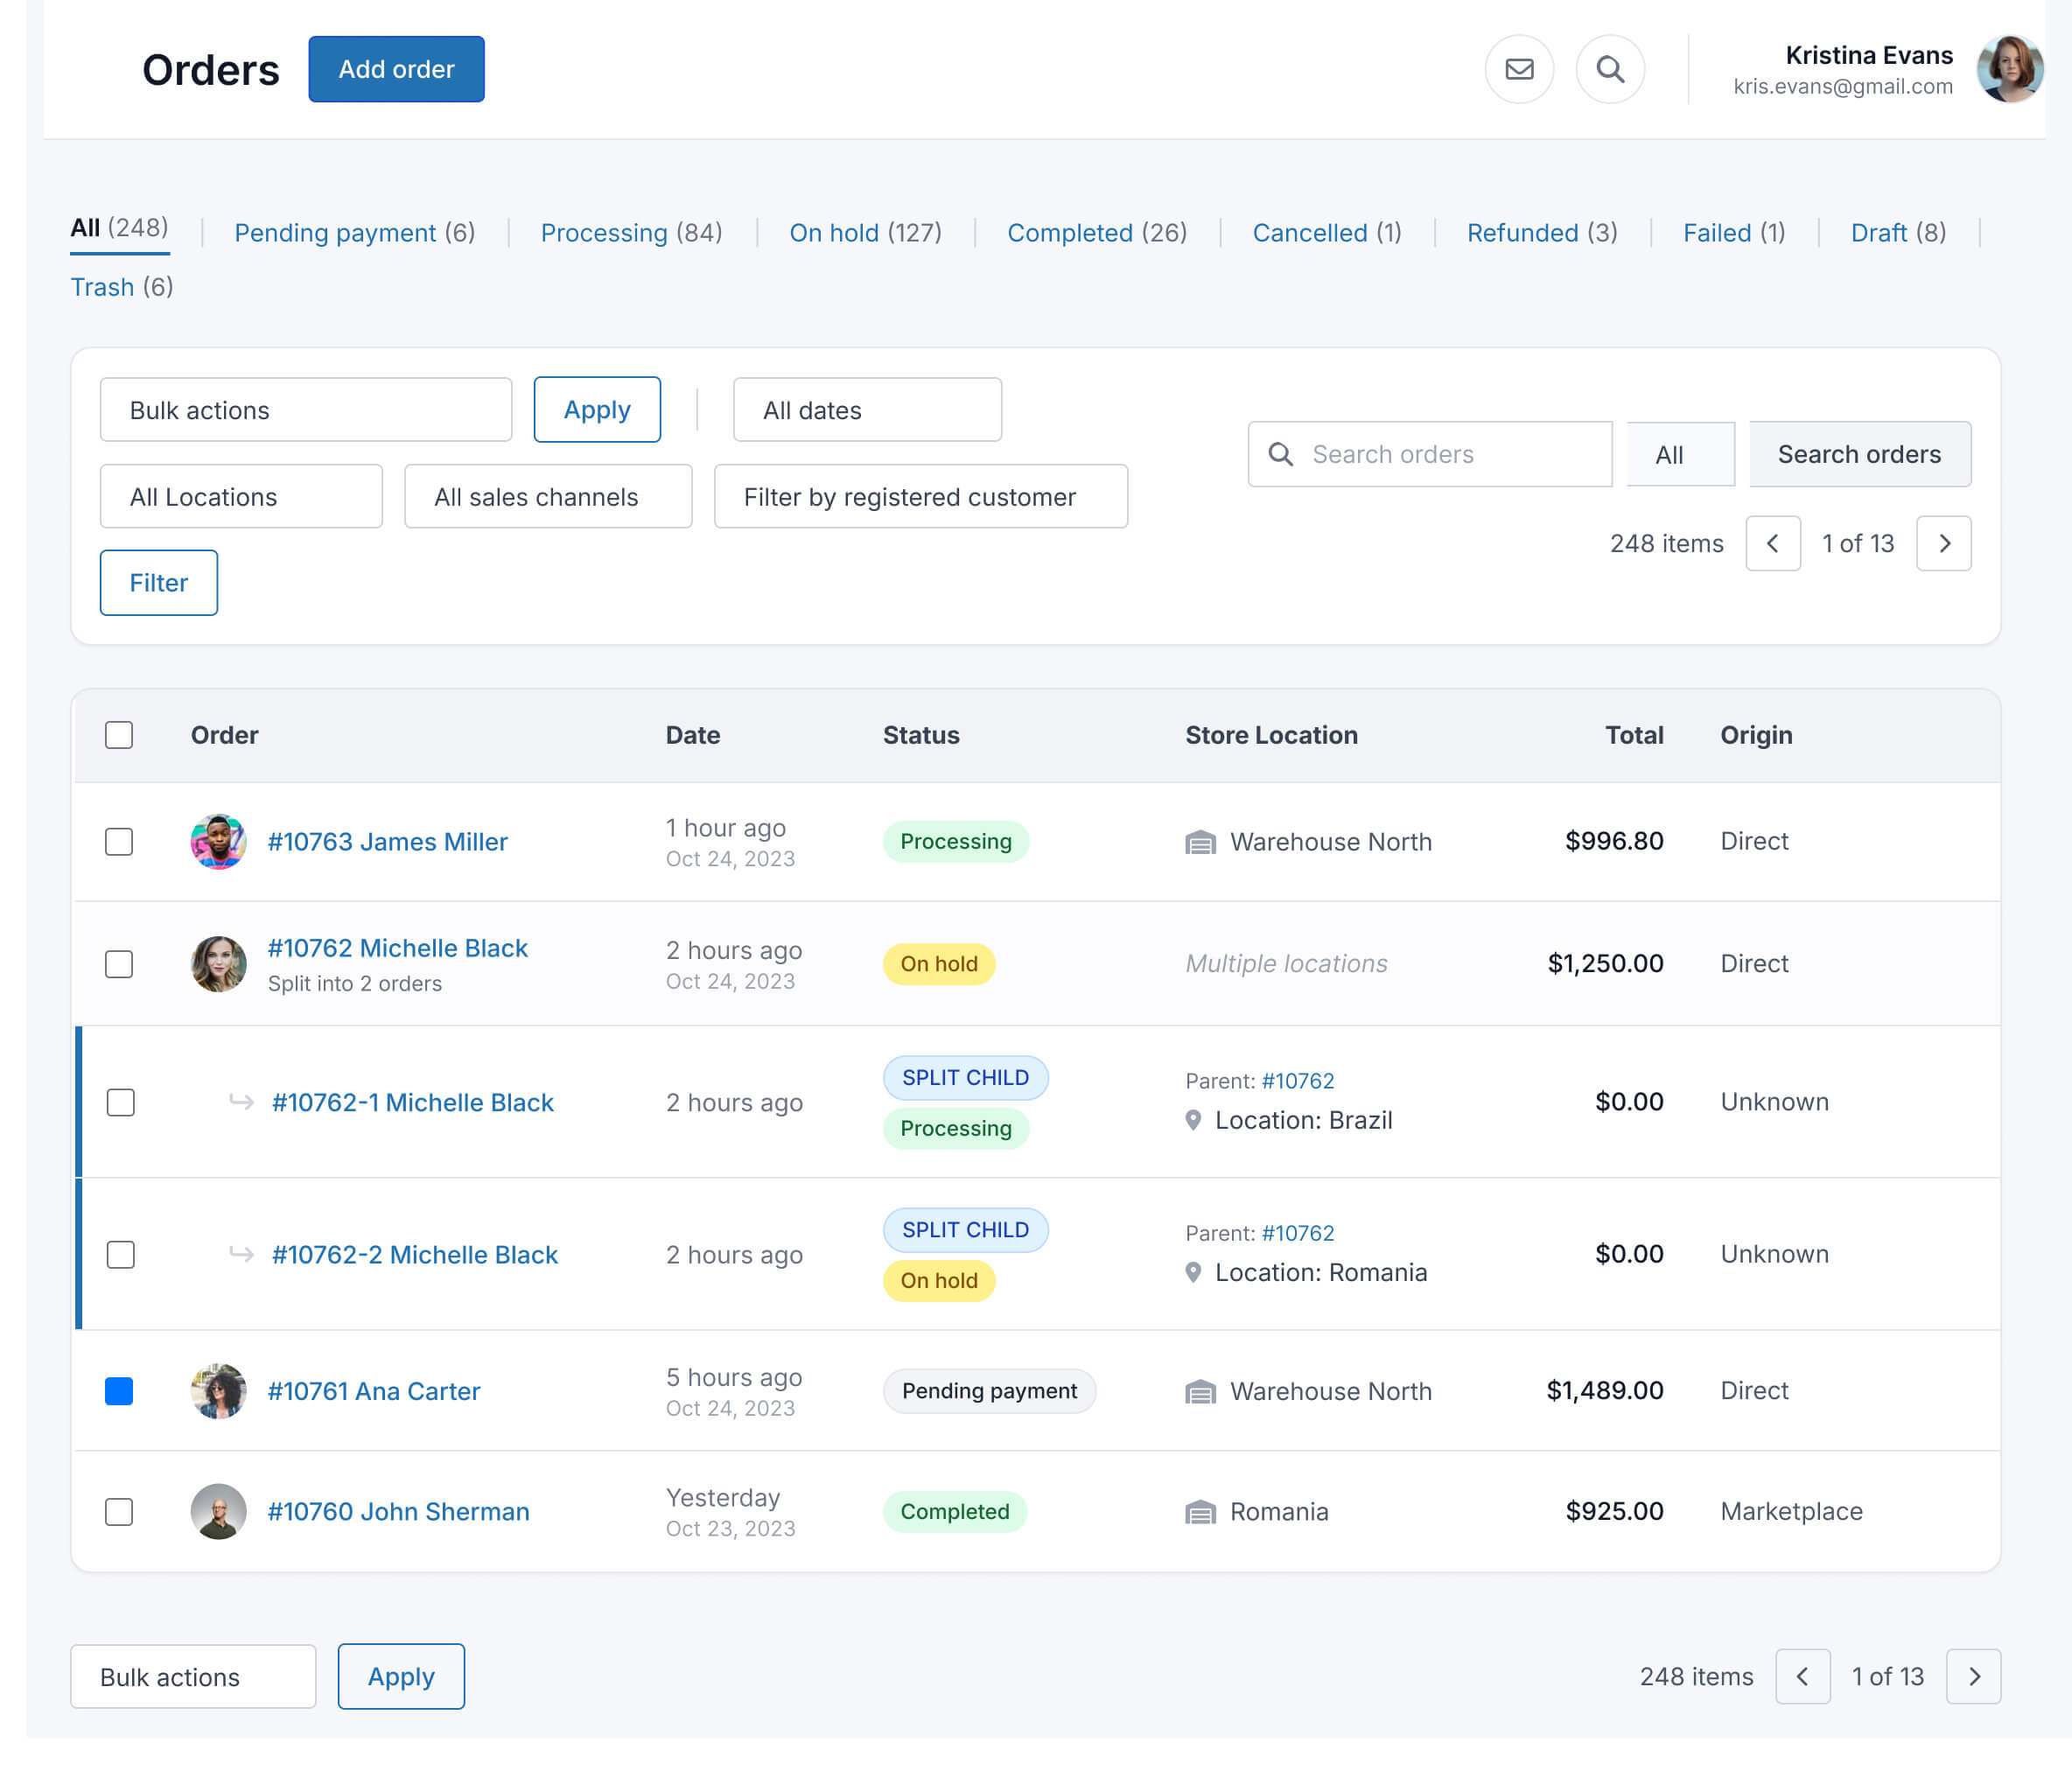Open the Bulk actions dropdown
The height and width of the screenshot is (1792, 2072).
tap(306, 409)
